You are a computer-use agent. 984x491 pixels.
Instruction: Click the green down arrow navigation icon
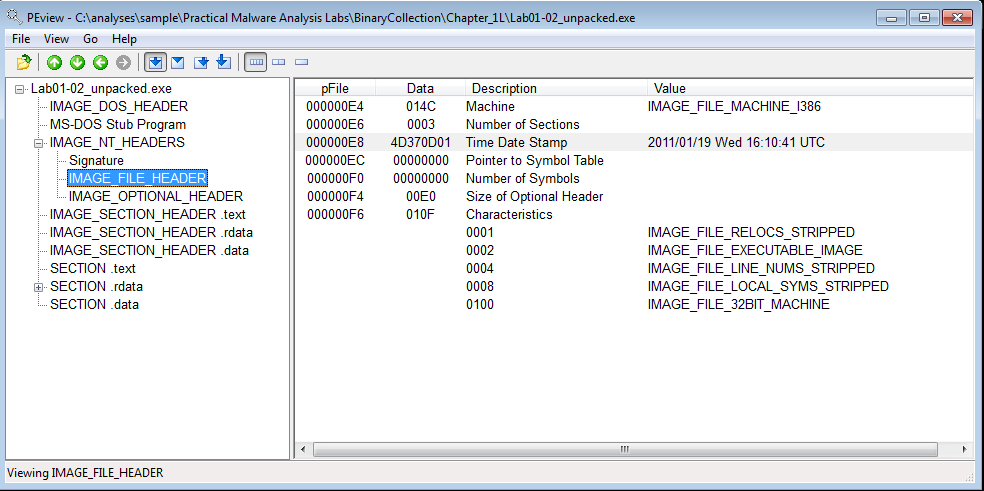click(x=77, y=62)
